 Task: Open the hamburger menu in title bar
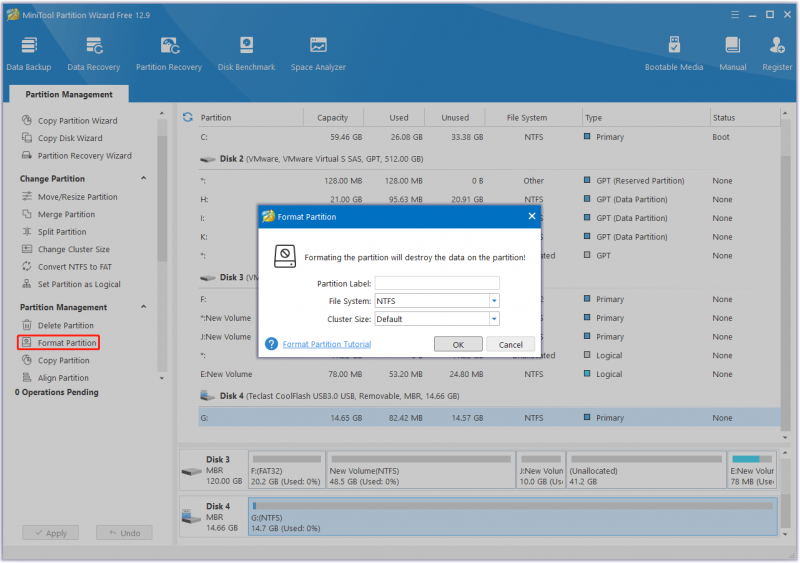click(735, 15)
